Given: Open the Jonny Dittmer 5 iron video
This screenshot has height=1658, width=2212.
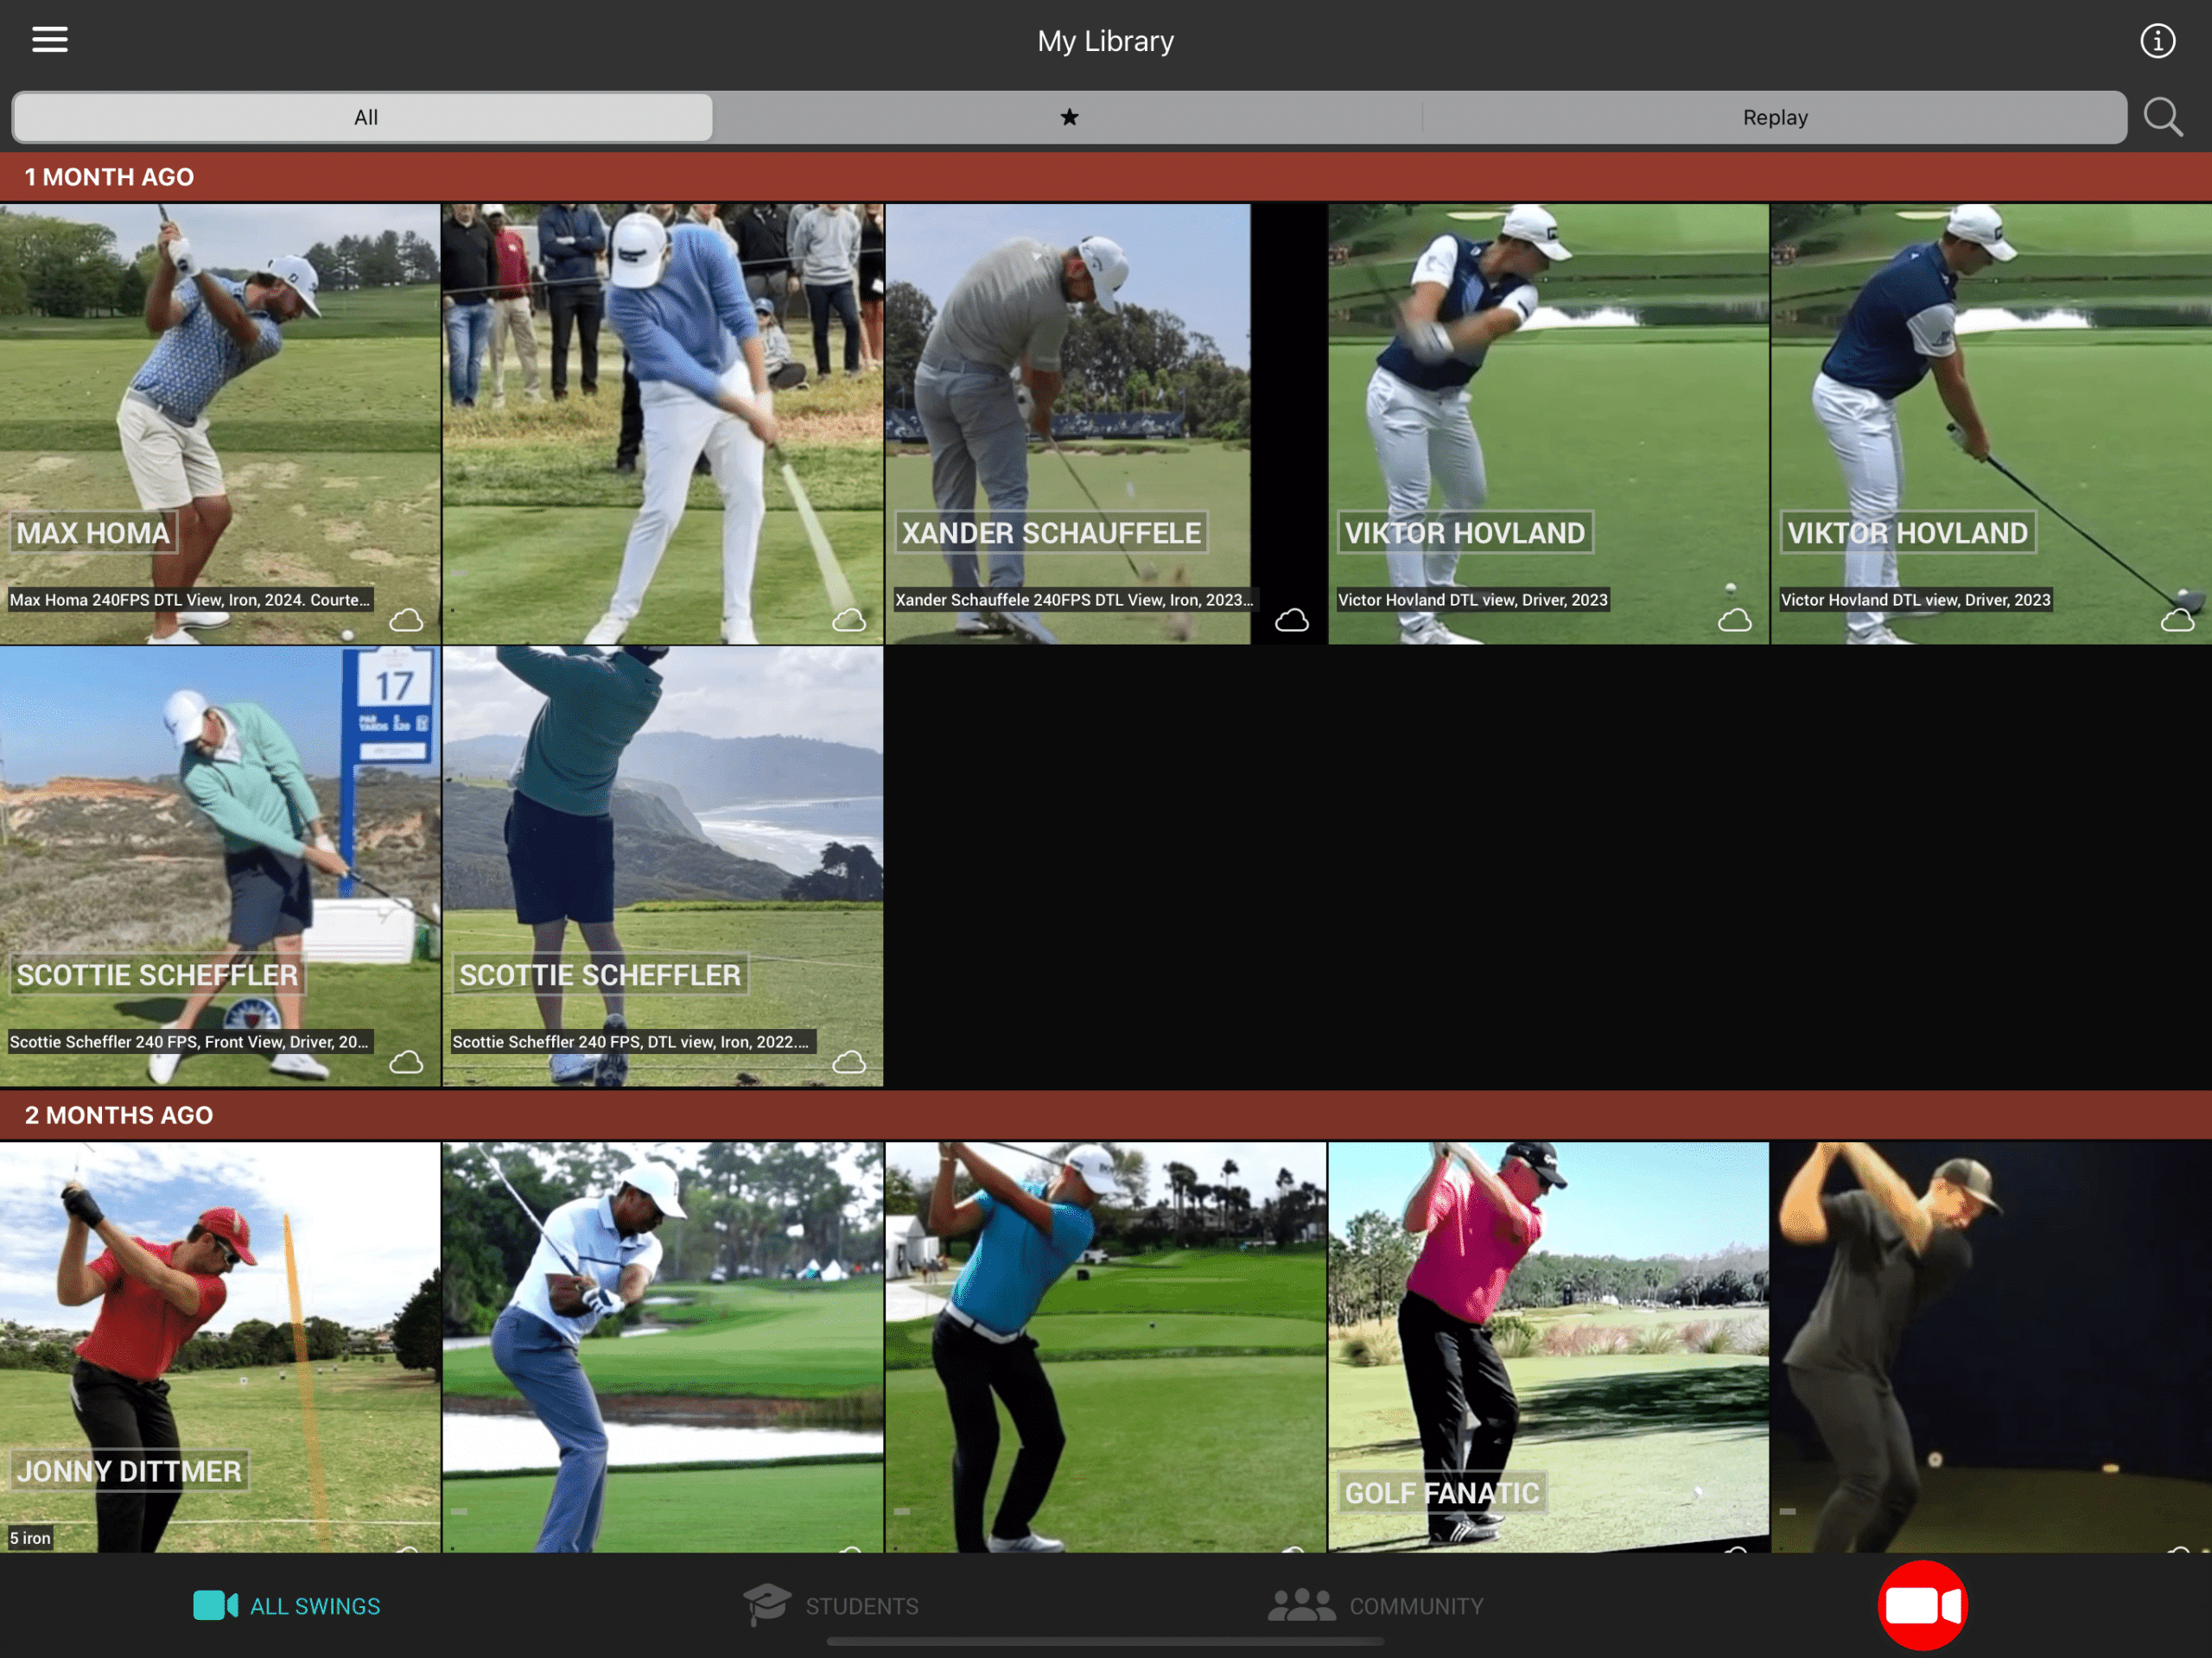Looking at the screenshot, I should point(220,1347).
